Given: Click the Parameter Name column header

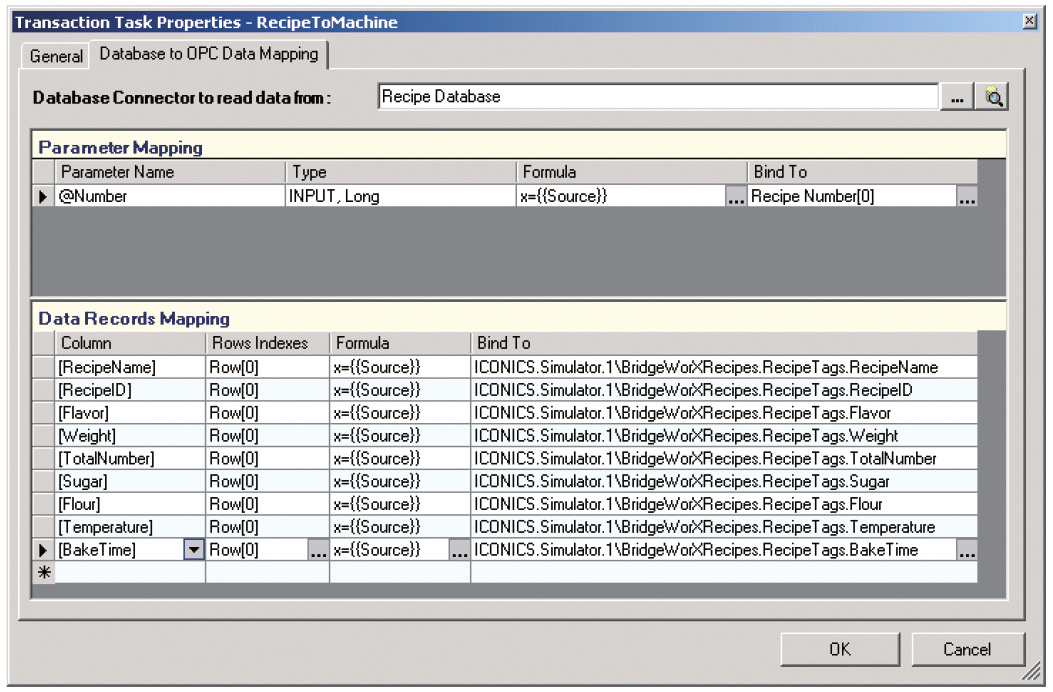Looking at the screenshot, I should 171,172.
